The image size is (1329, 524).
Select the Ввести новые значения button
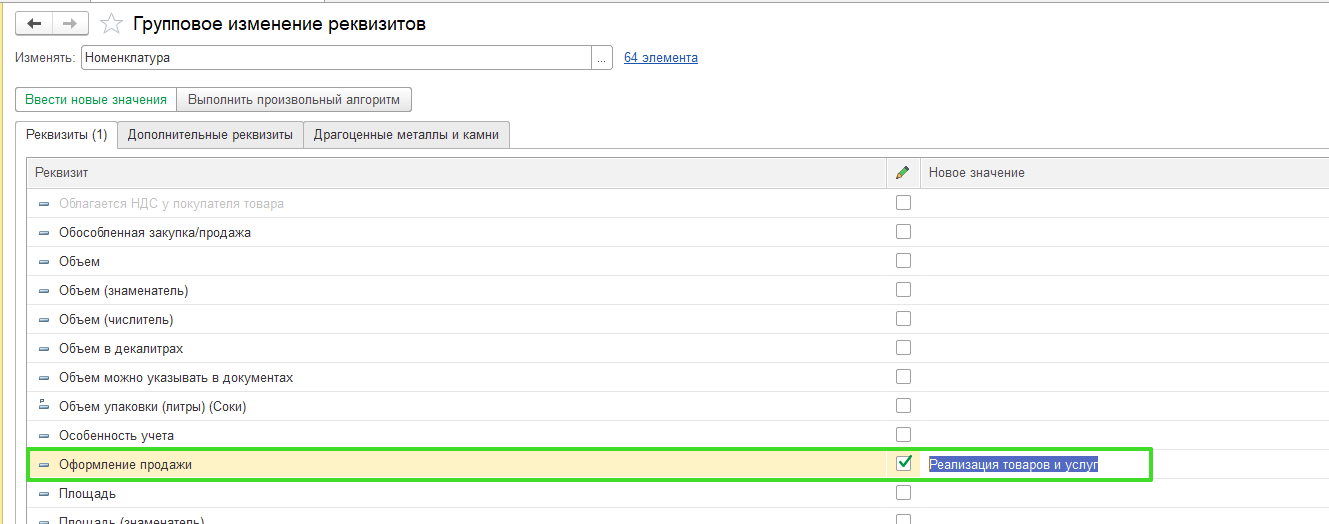(x=96, y=100)
